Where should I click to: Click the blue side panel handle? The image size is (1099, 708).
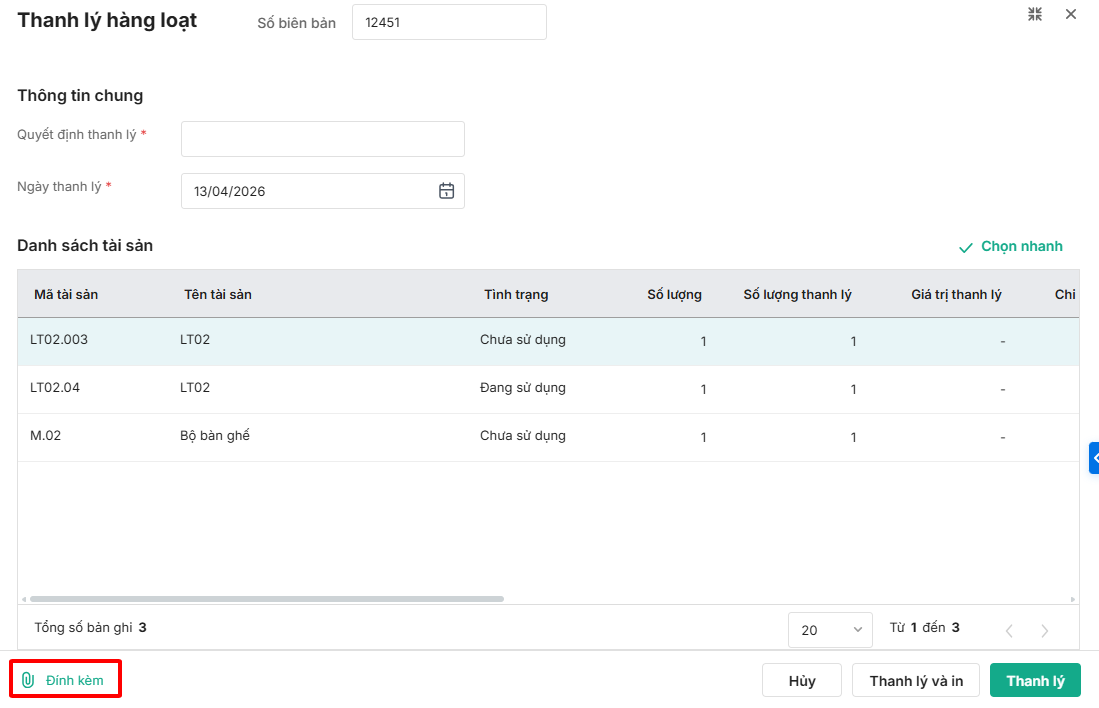[x=1094, y=457]
